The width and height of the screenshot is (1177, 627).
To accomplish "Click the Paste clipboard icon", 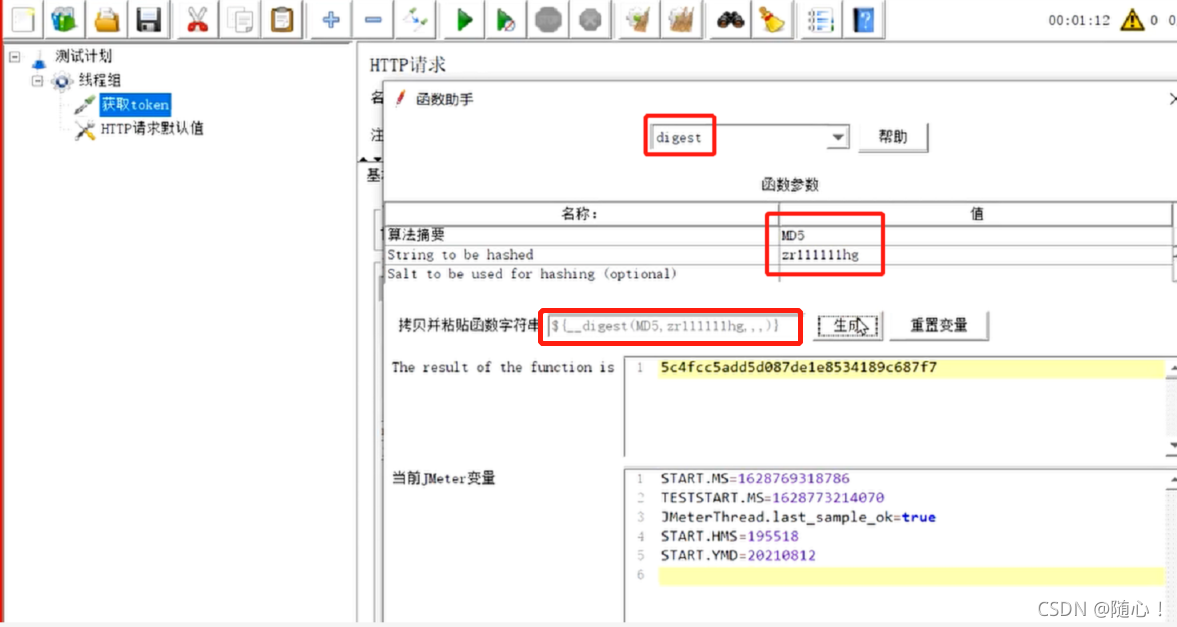I will [281, 19].
